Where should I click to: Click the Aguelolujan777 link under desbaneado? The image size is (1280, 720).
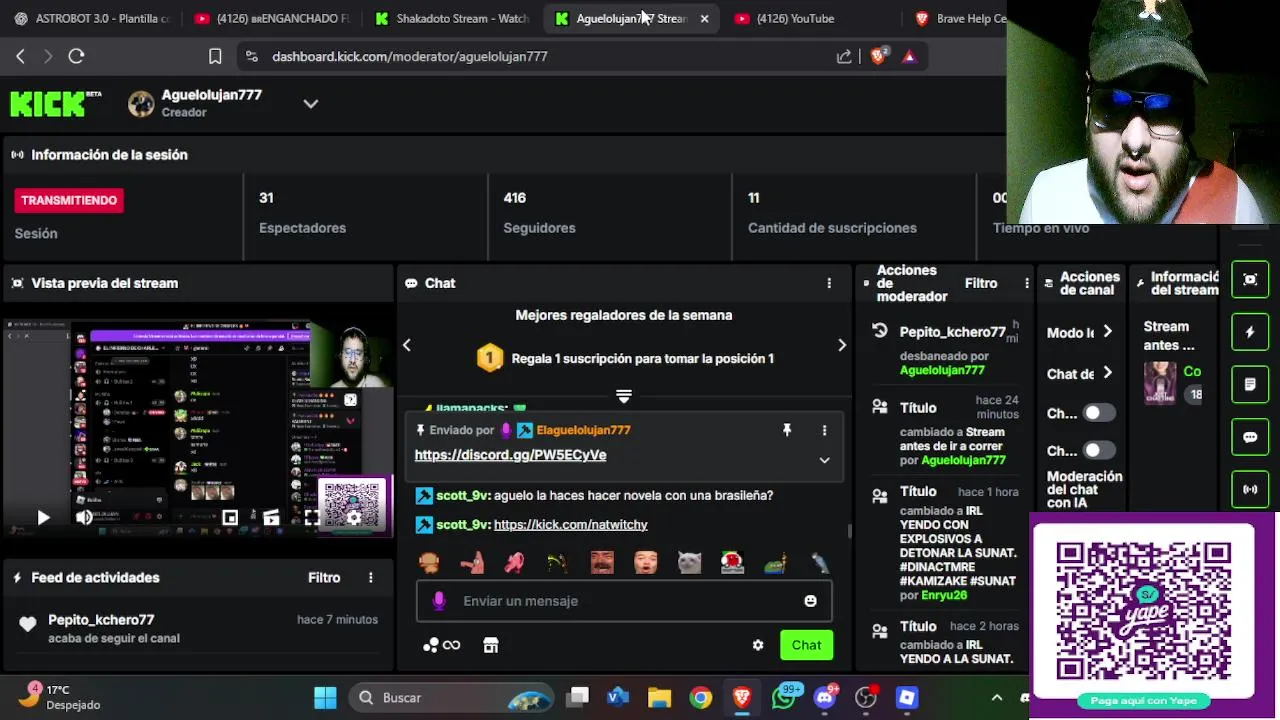[x=942, y=370]
